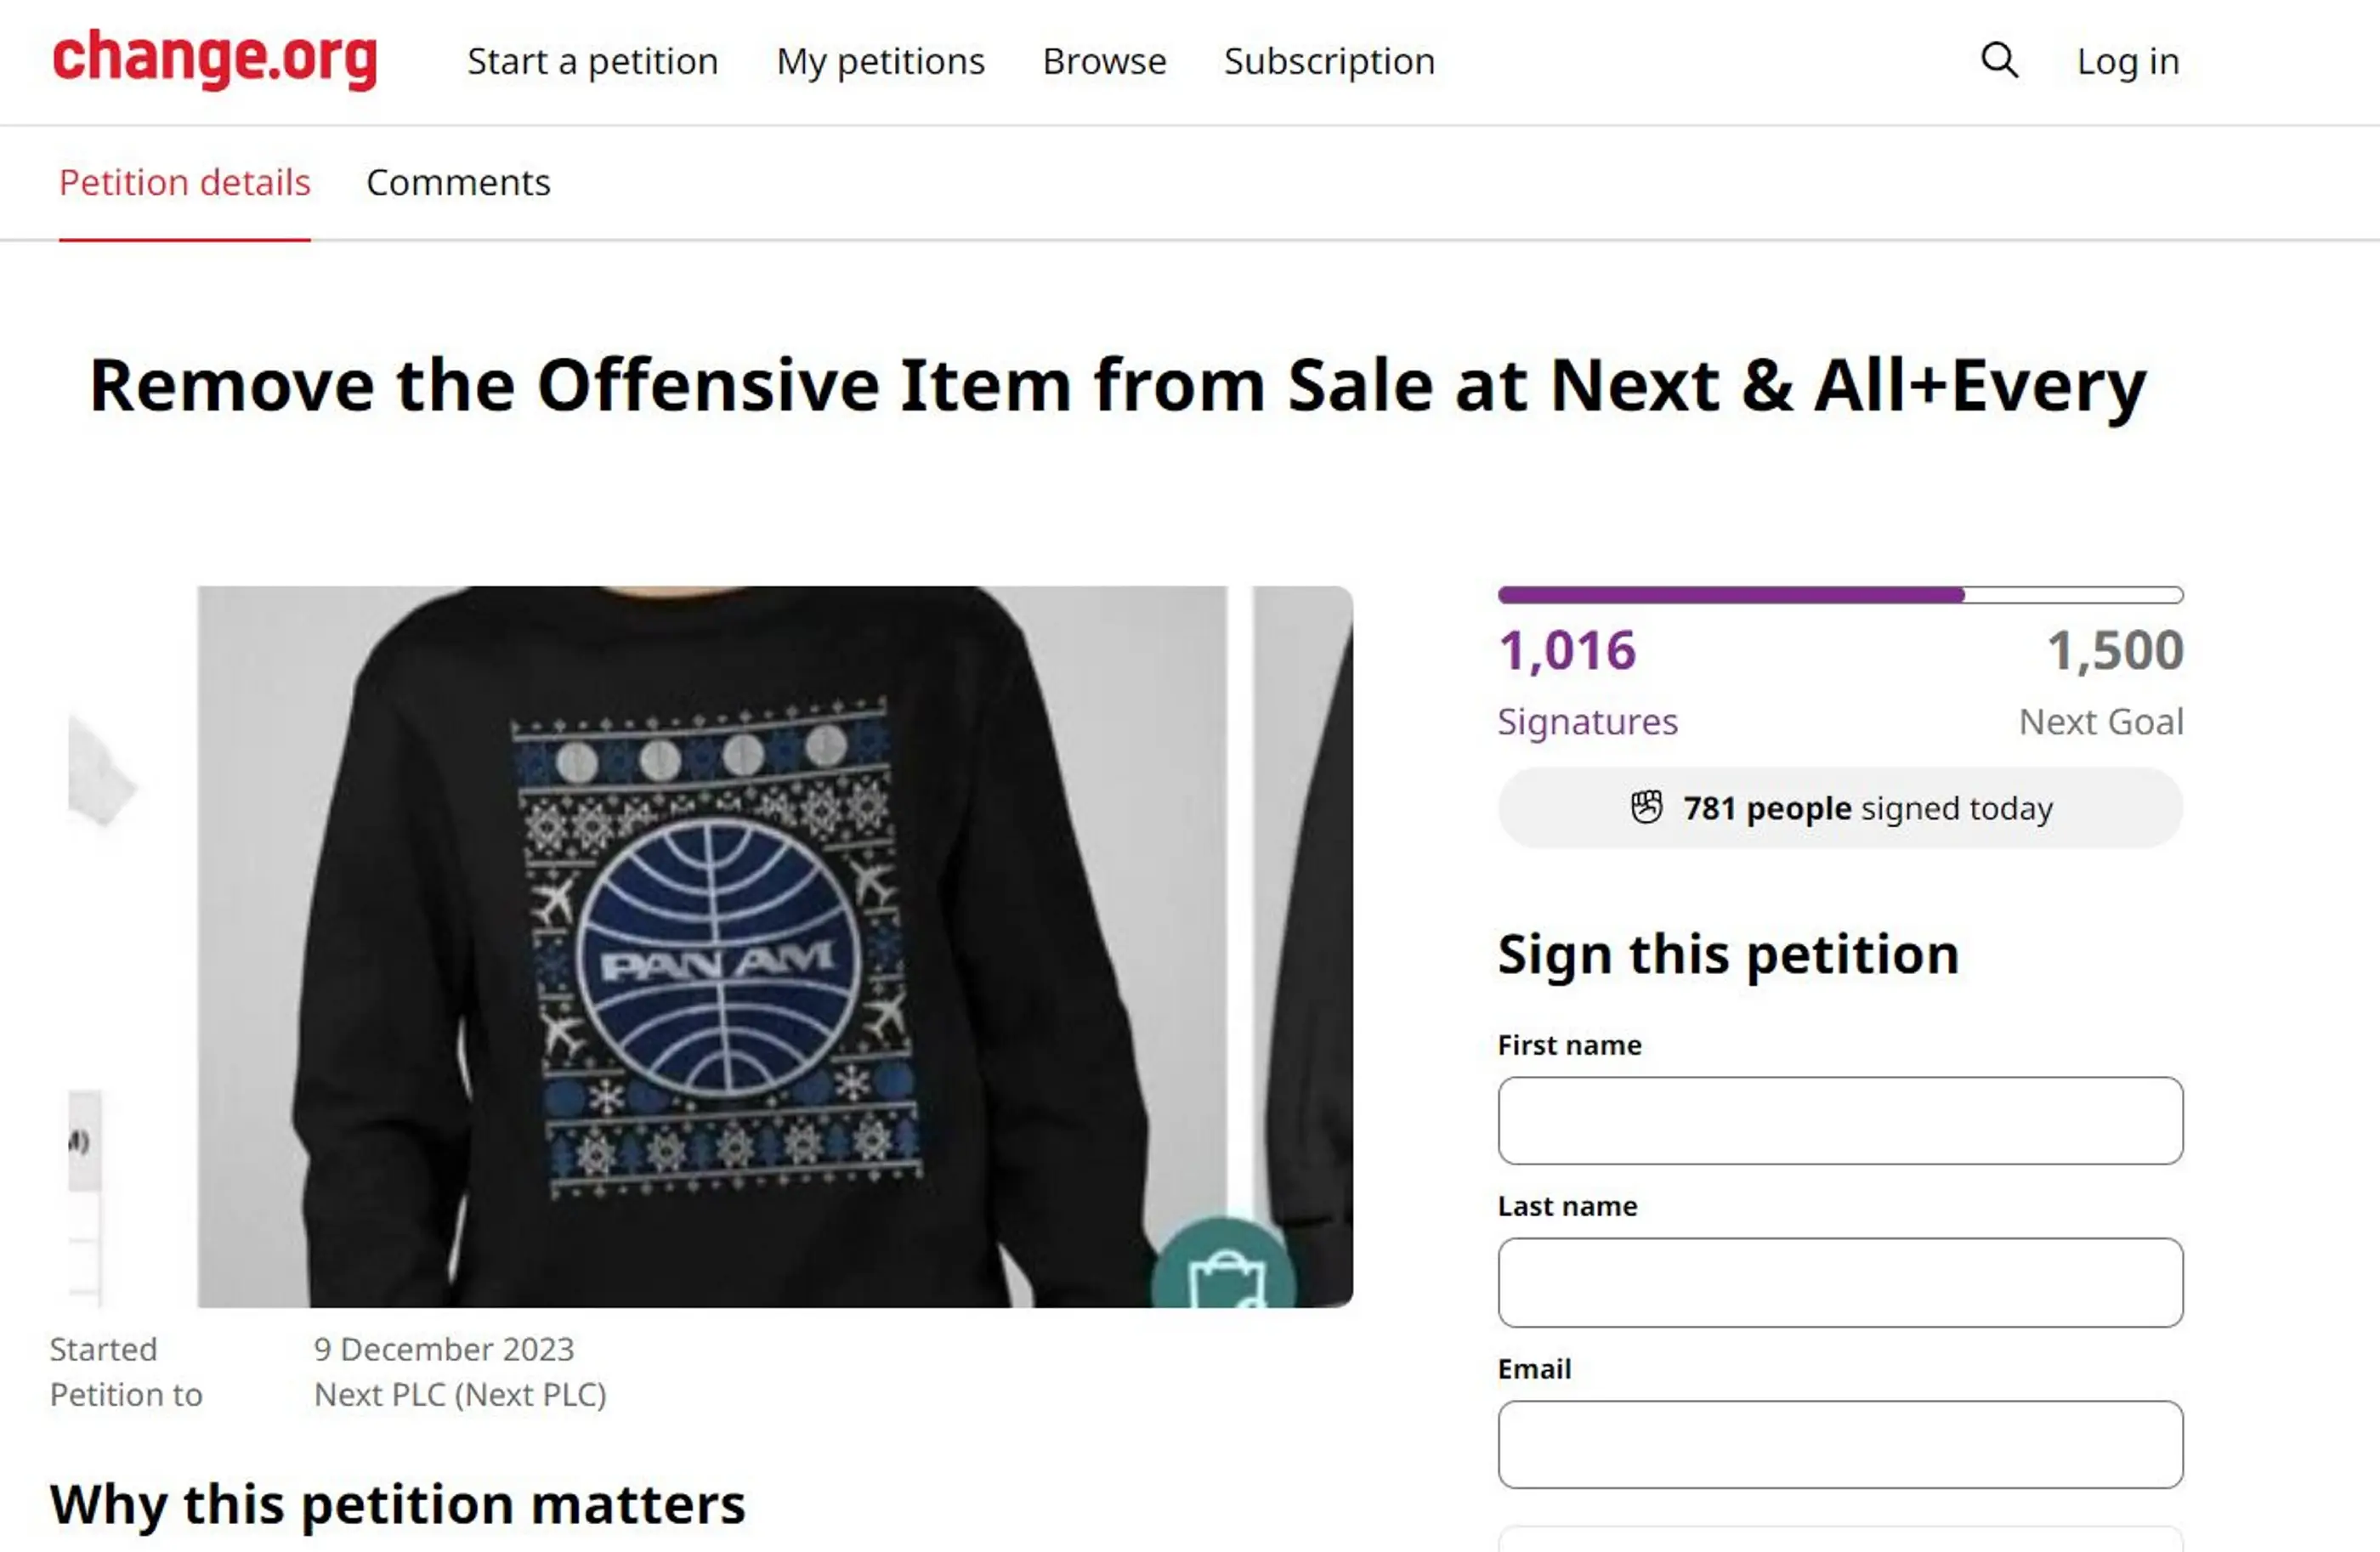
Task: Click the 781 people signed today badge
Action: [x=1840, y=808]
